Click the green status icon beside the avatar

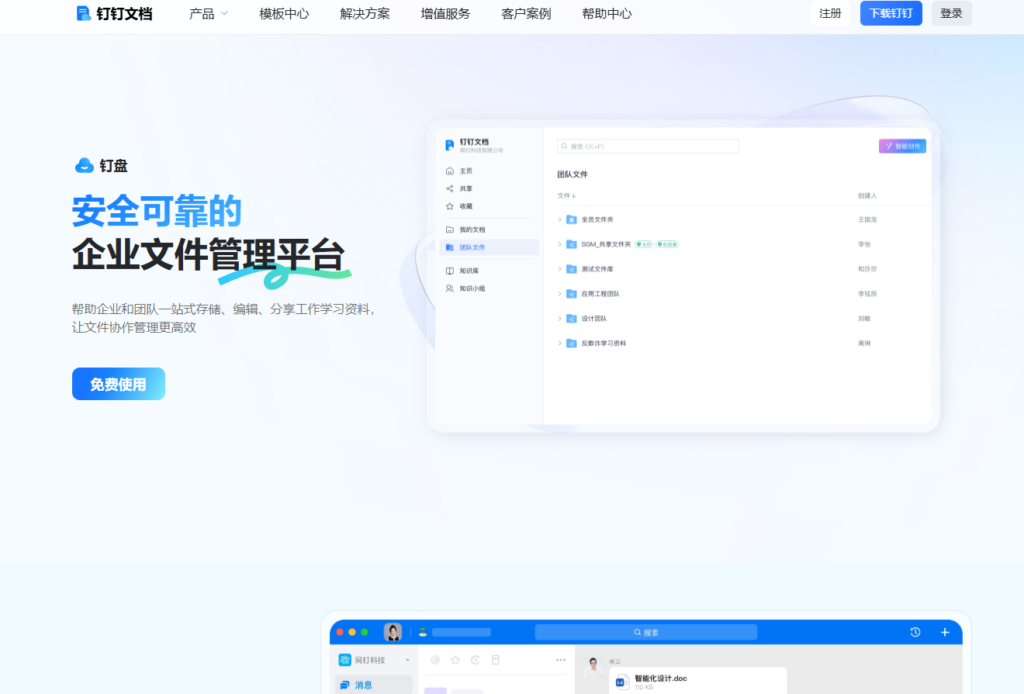(423, 632)
